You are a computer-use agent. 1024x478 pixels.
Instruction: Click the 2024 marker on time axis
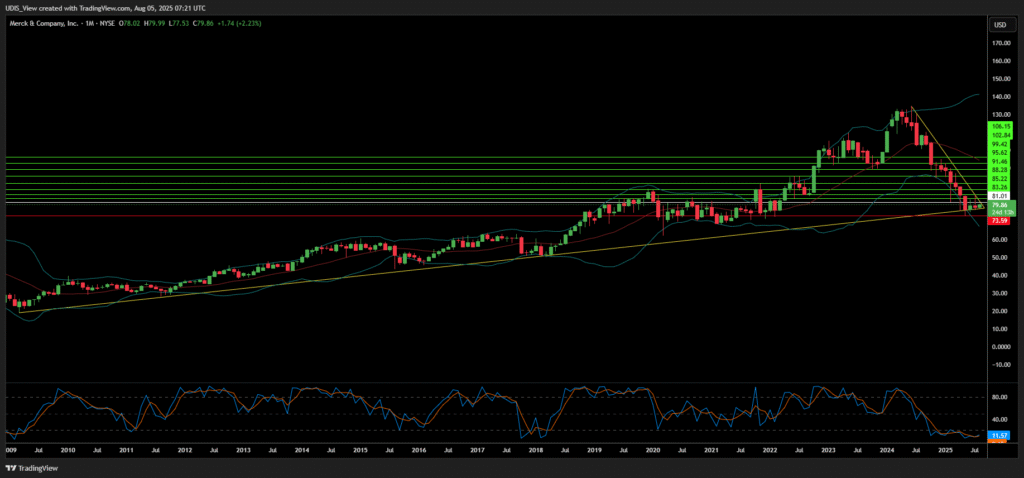click(x=887, y=452)
